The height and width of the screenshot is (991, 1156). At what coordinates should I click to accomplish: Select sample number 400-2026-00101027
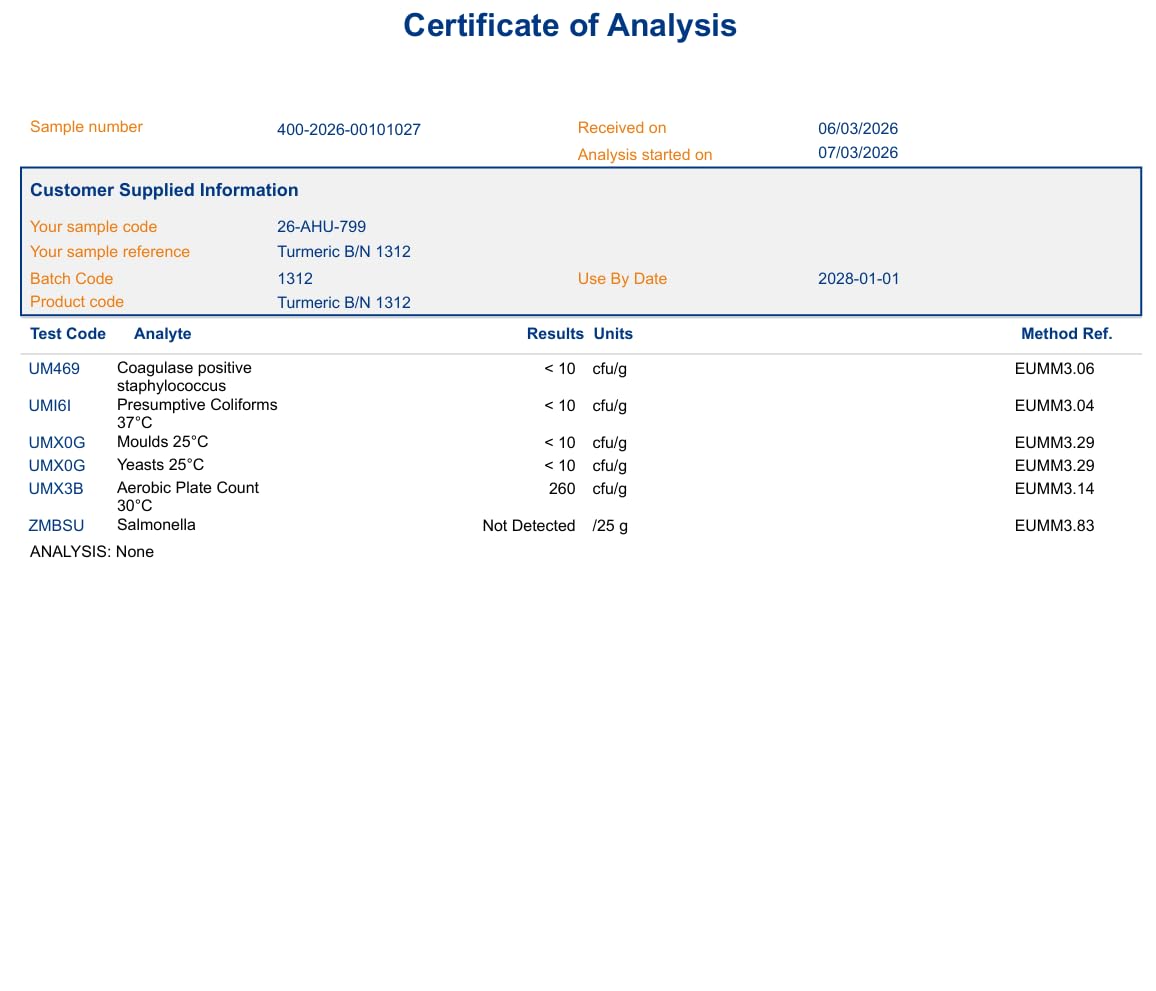click(348, 130)
